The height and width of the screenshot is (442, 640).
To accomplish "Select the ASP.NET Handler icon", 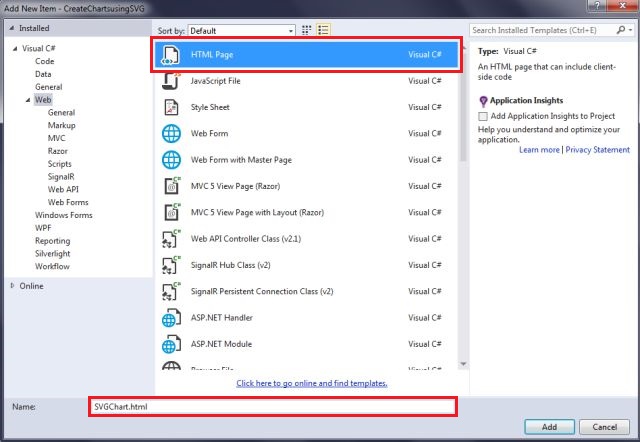I will point(171,318).
